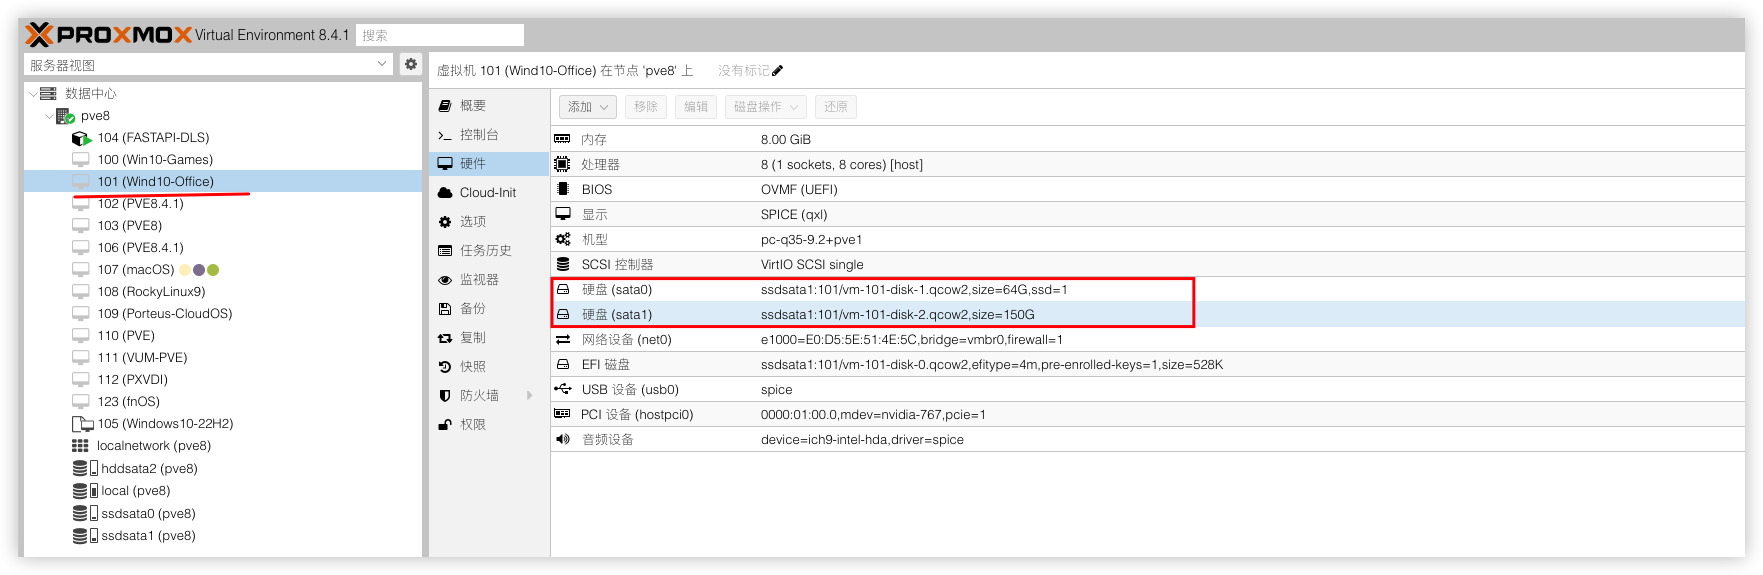The image size is (1763, 575).
Task: Collapse the pve8 node in tree
Action: tap(49, 116)
